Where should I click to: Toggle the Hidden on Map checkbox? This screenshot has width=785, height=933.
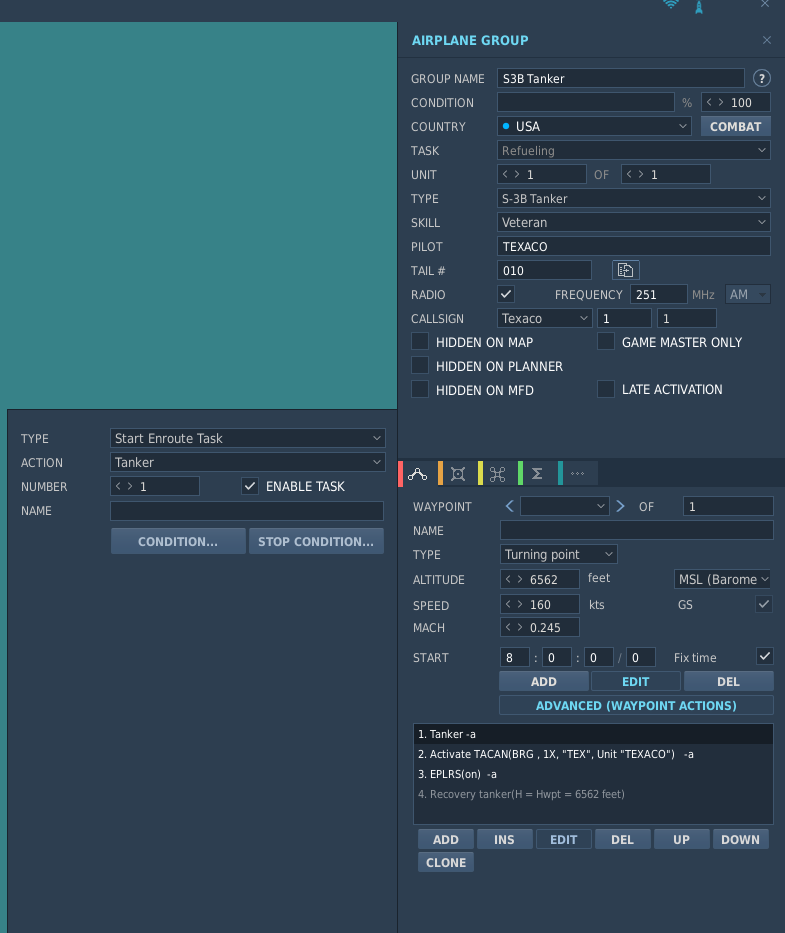[x=420, y=342]
